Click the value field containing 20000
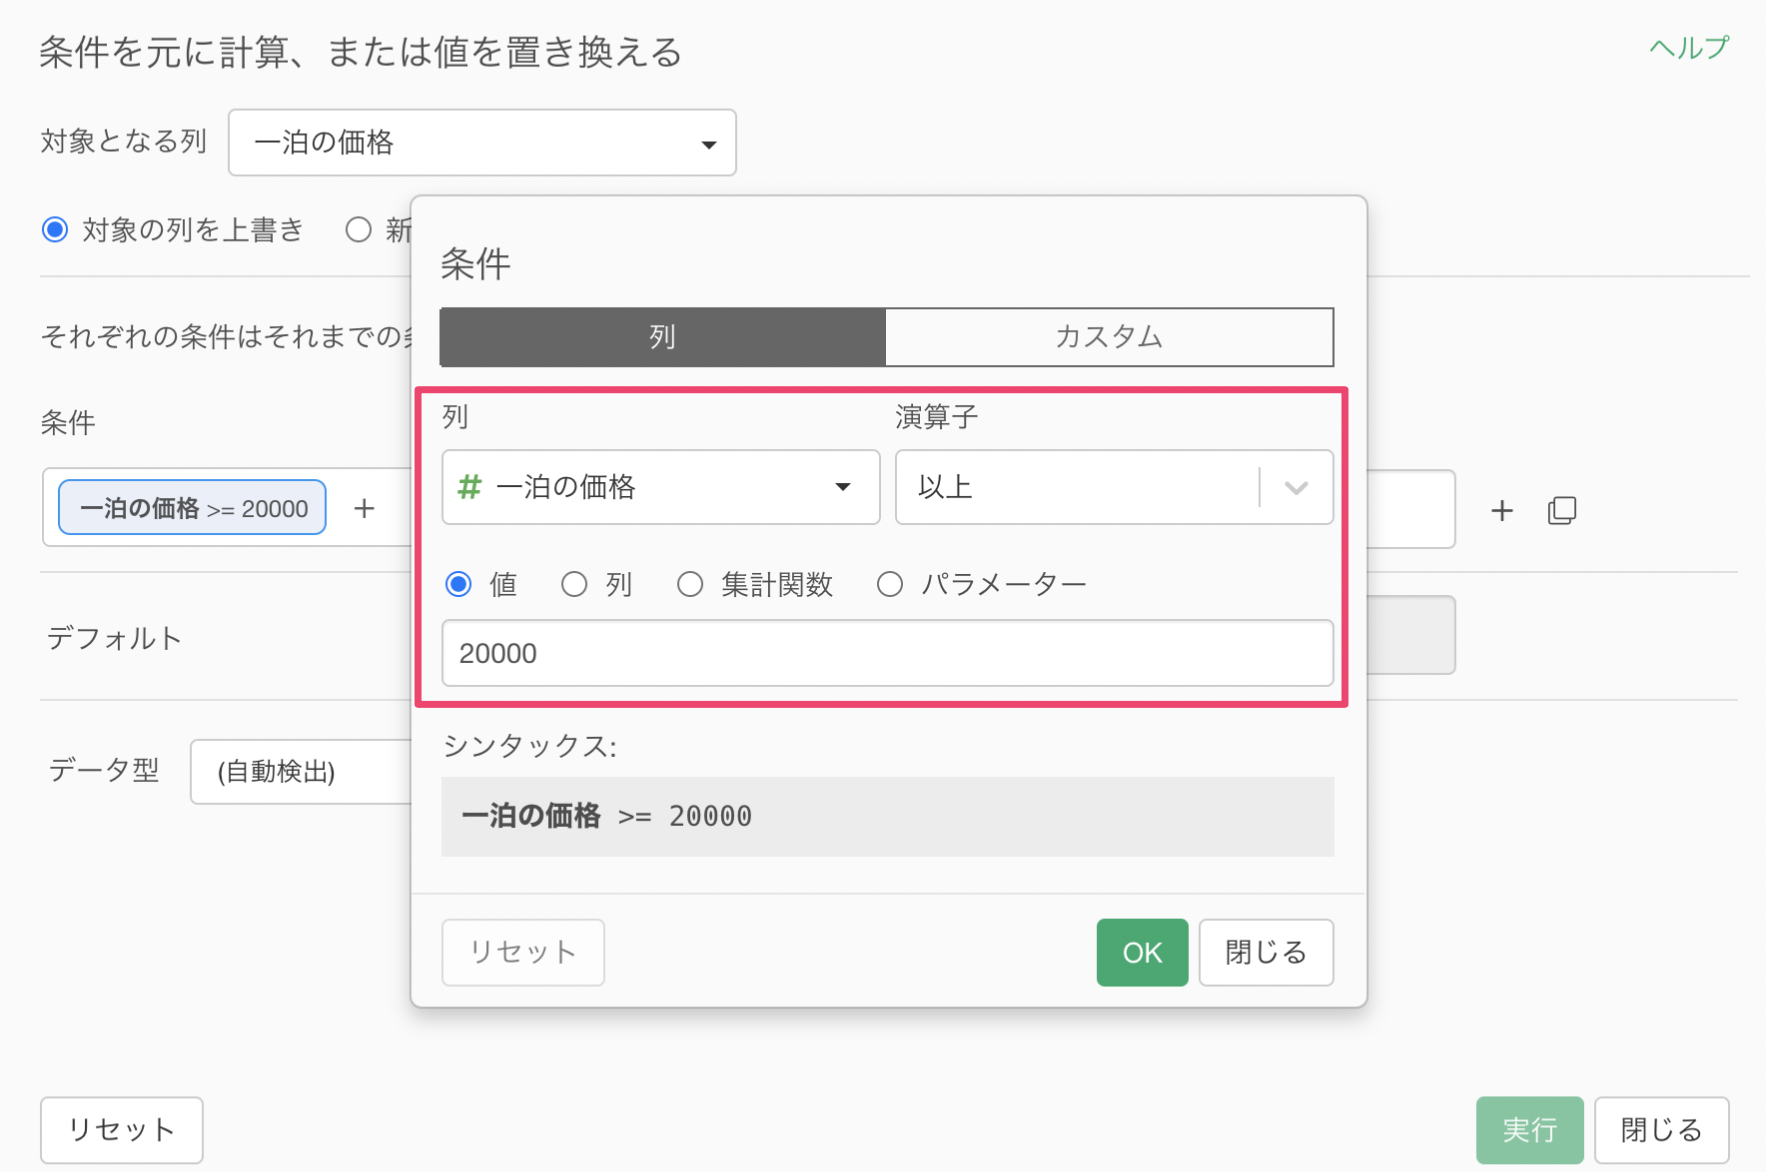 pos(887,653)
